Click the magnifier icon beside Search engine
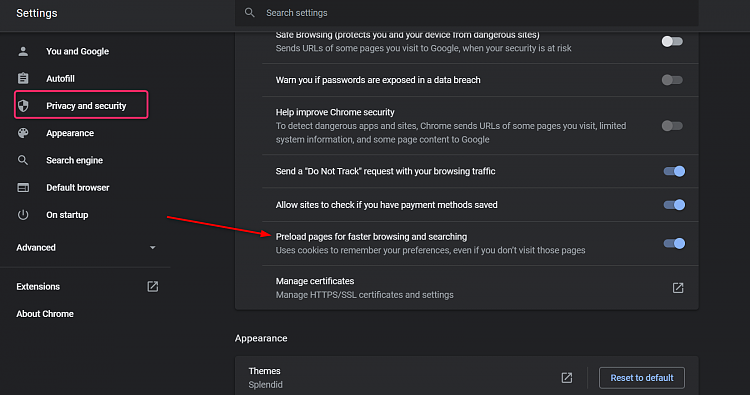Viewport: 750px width, 395px height. tap(23, 160)
